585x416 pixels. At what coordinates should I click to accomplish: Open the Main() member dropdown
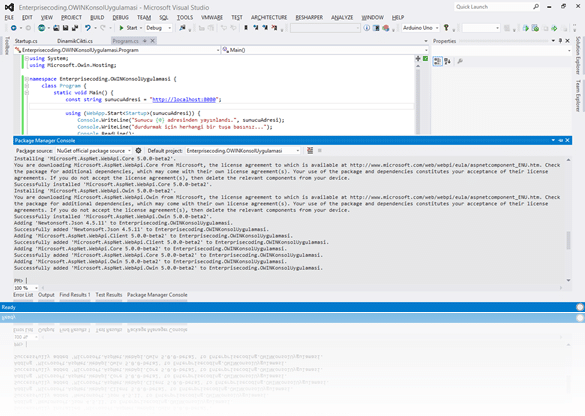coord(325,50)
